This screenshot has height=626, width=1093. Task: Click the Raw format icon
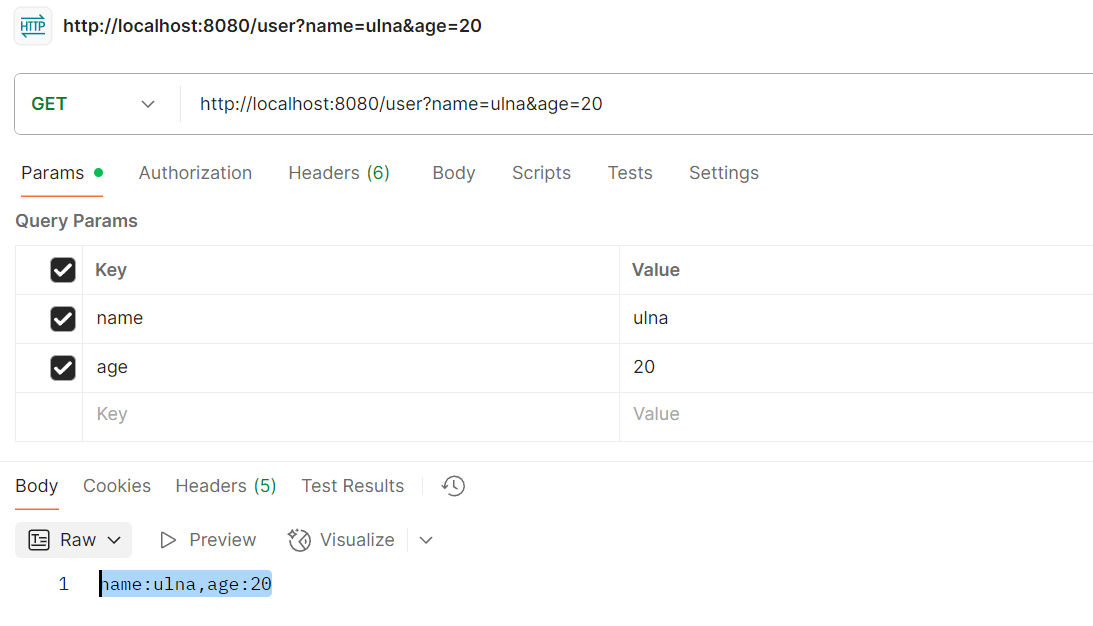[39, 540]
